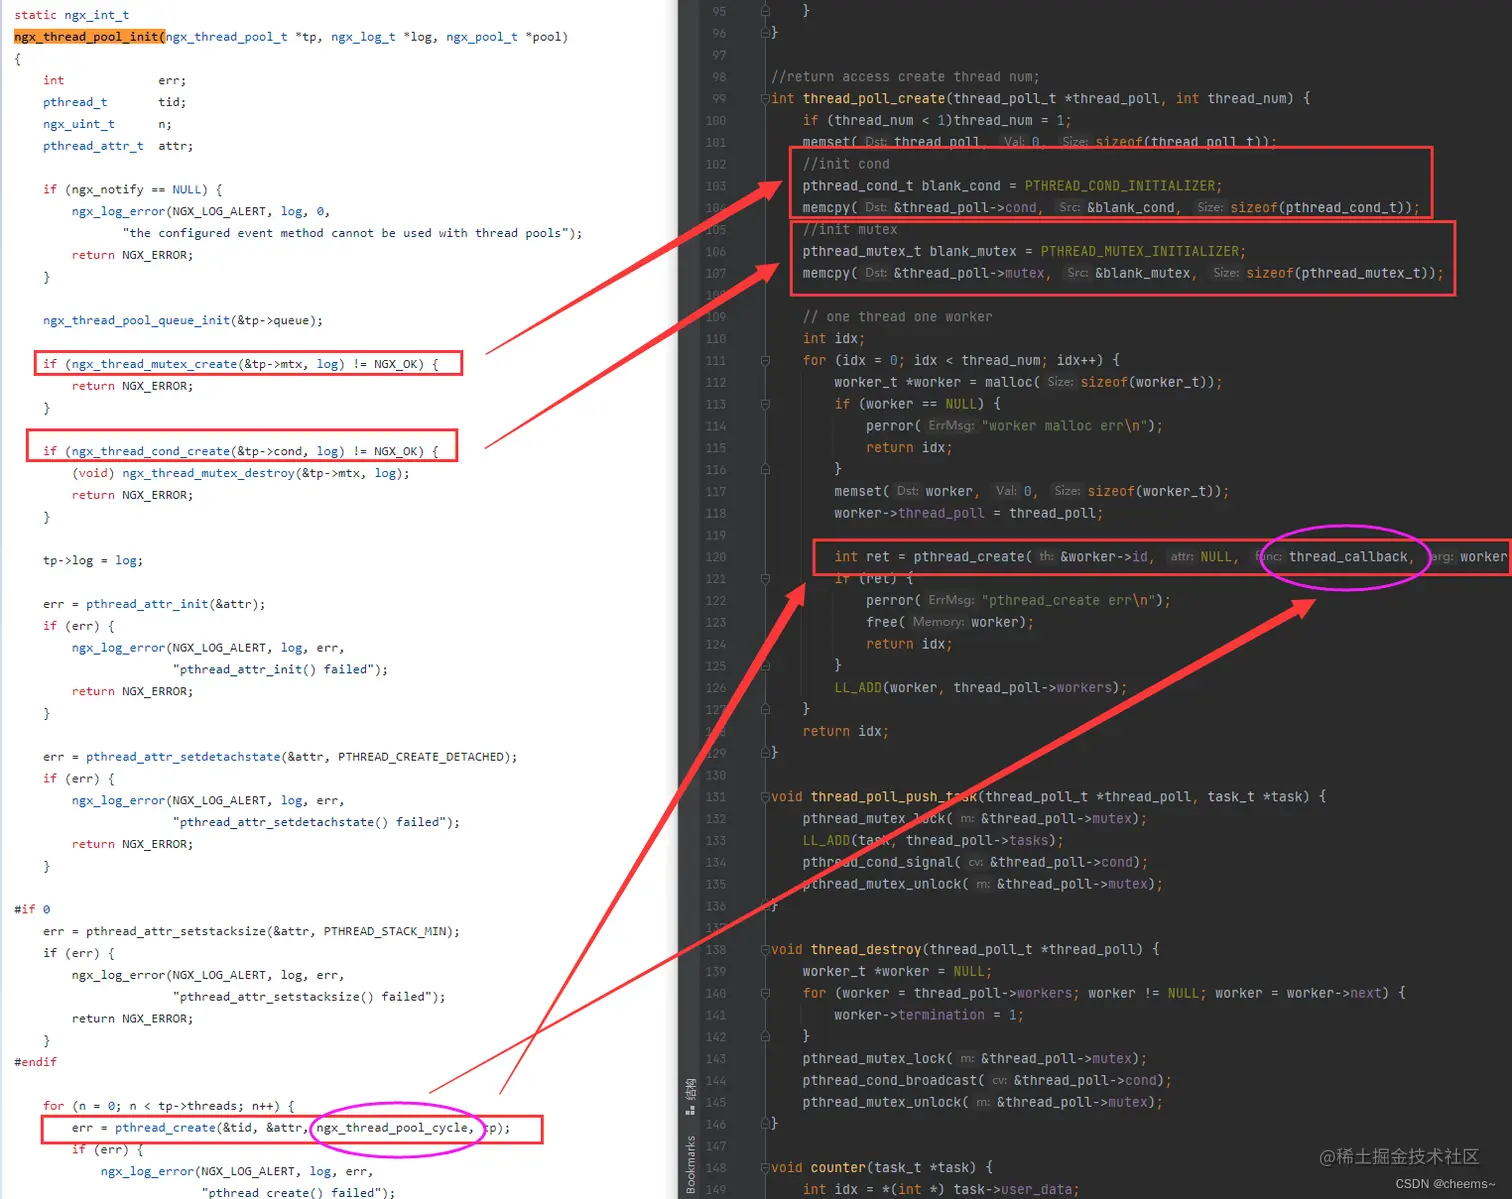Click the #if 0 preprocessor line
Viewport: 1512px width, 1199px height.
tap(32, 909)
